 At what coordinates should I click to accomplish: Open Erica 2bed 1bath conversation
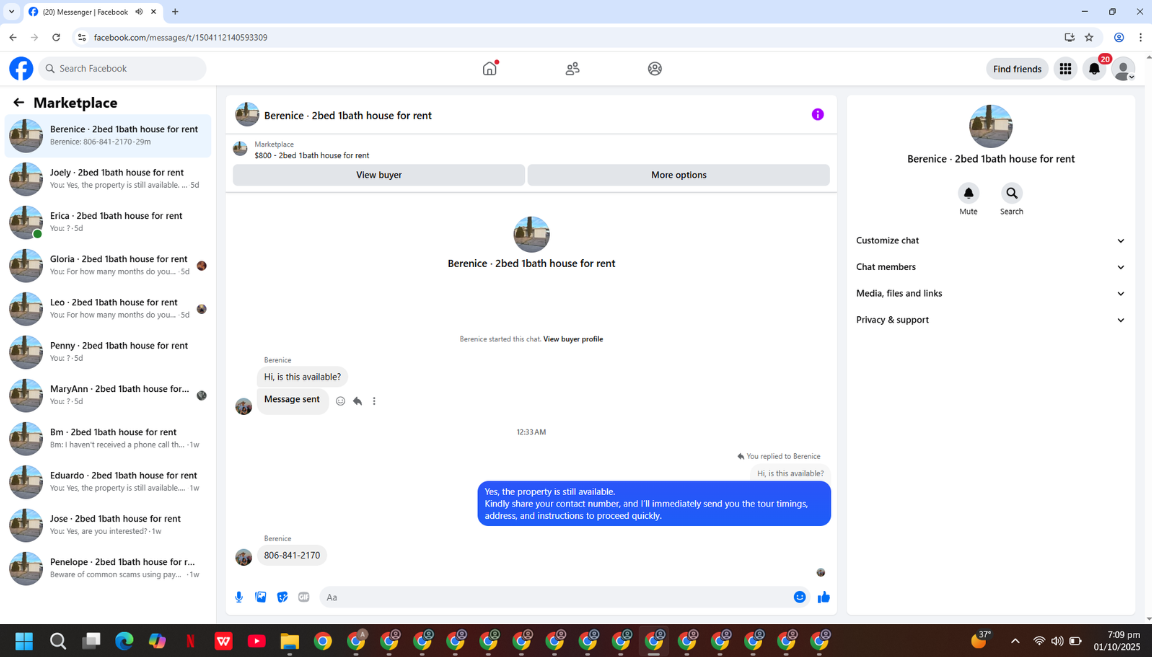tap(108, 222)
